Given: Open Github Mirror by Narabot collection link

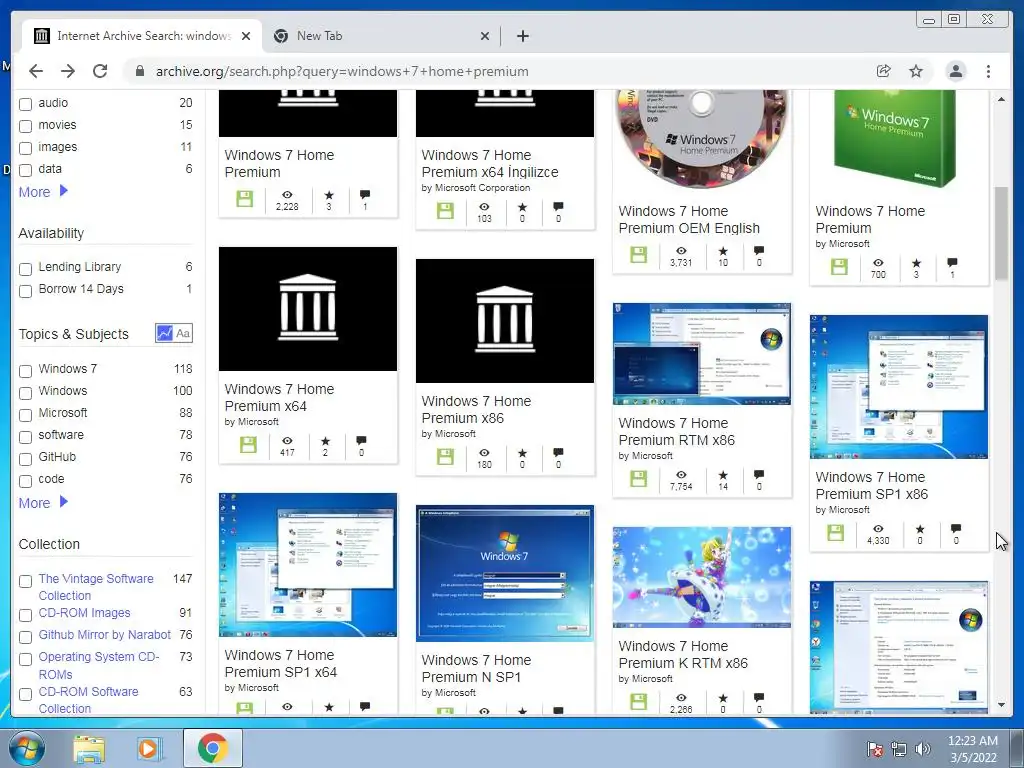Looking at the screenshot, I should [x=104, y=634].
